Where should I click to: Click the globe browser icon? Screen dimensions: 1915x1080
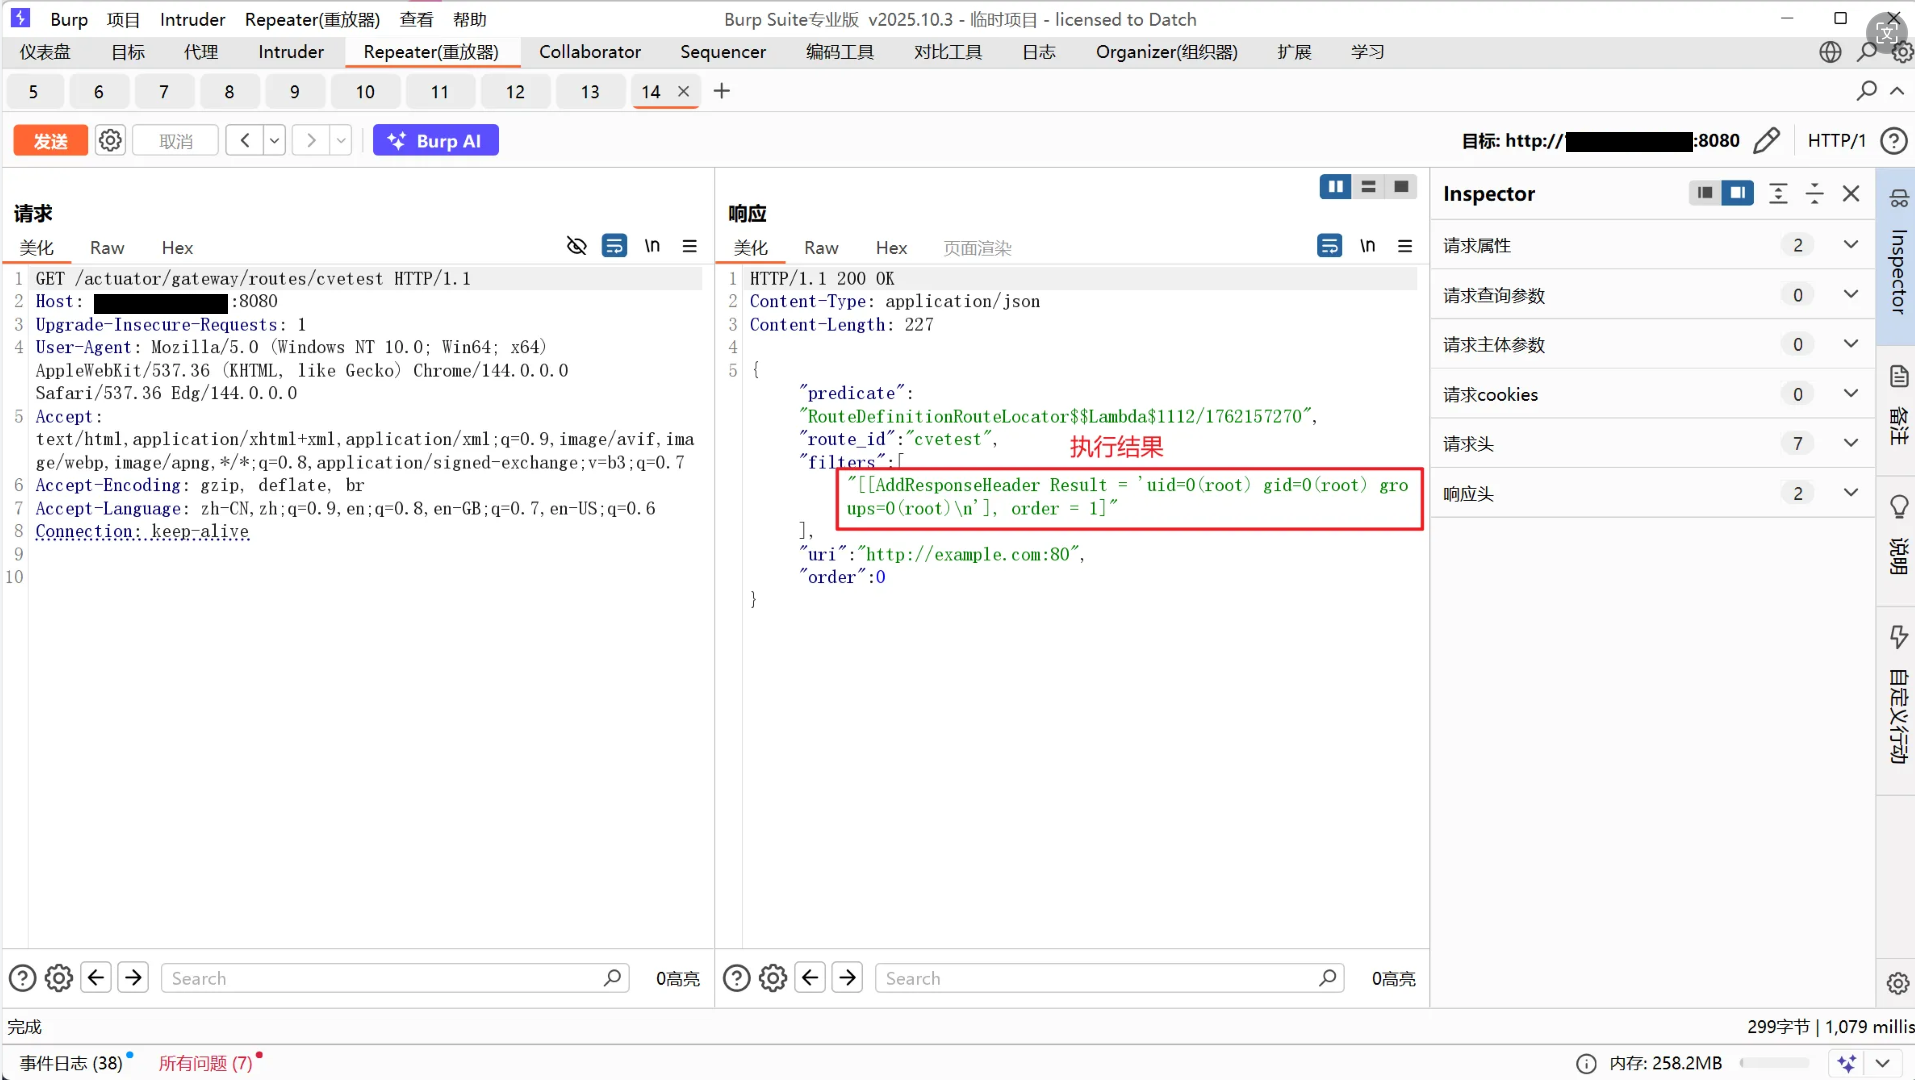coord(1830,52)
